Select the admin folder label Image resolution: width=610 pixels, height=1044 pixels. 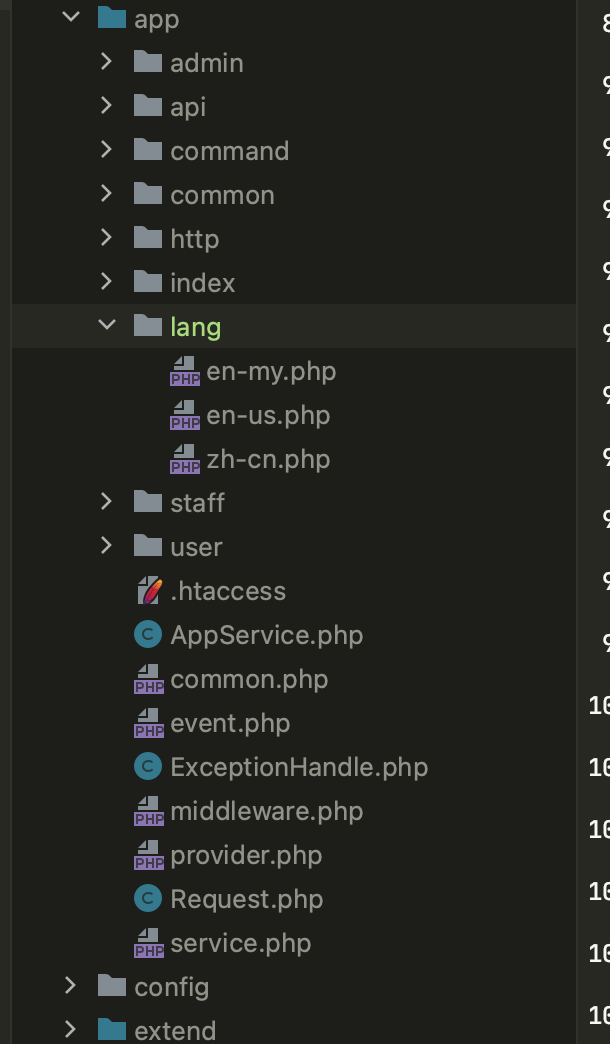tap(206, 63)
